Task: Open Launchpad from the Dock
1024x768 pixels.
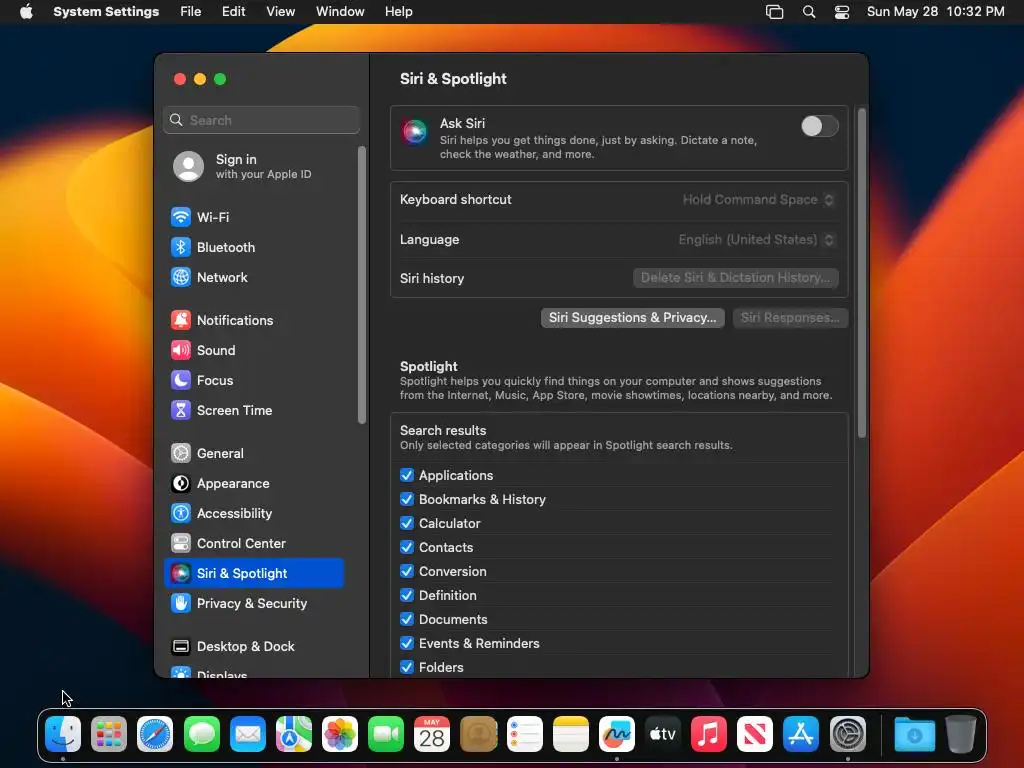Action: (x=109, y=734)
